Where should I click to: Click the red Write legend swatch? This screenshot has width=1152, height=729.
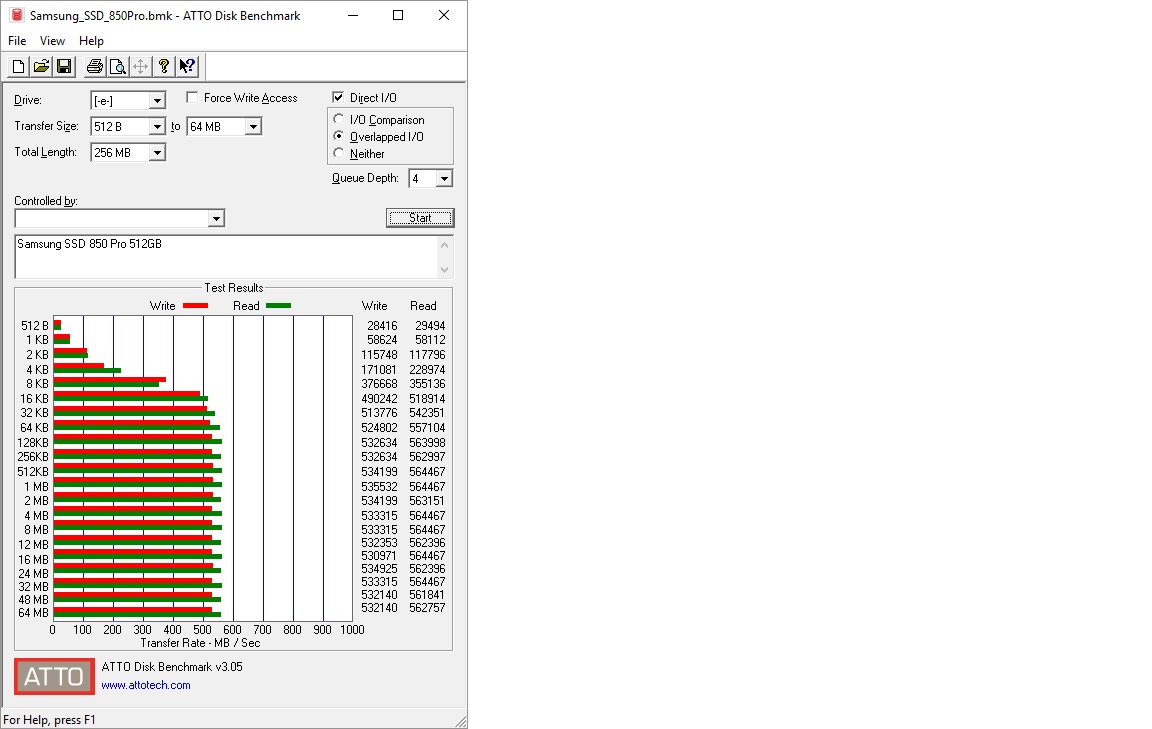click(195, 306)
